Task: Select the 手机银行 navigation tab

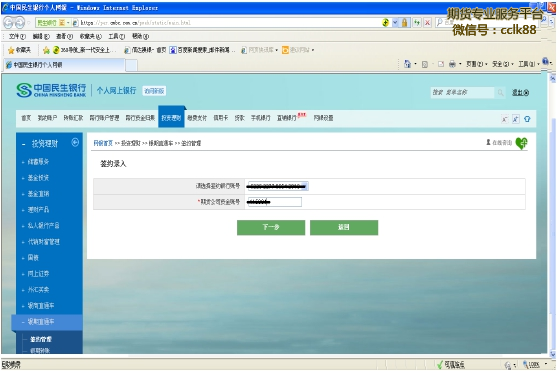Action: click(x=260, y=118)
